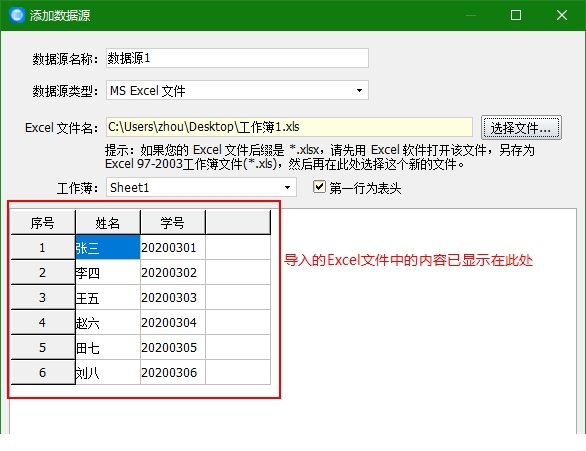
Task: Select the cell 刘八
Action: point(108,373)
